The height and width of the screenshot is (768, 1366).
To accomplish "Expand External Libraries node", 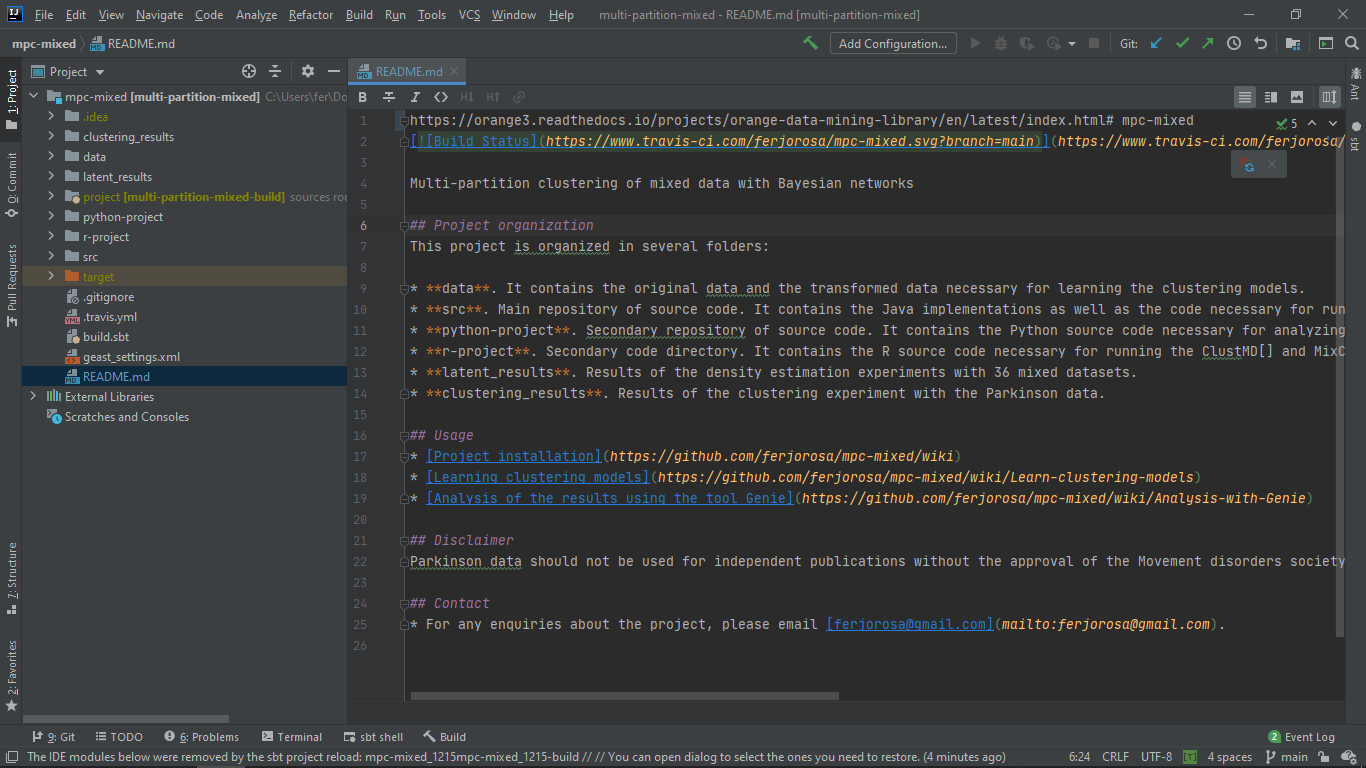I will (34, 397).
